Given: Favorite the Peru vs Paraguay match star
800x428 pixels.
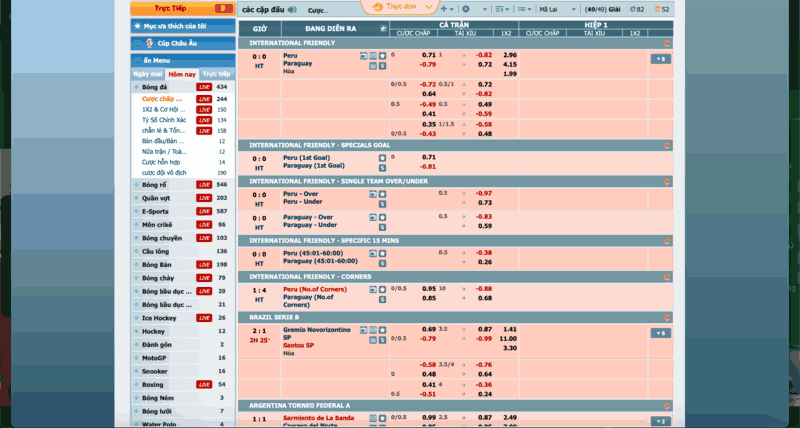Looking at the screenshot, I should (x=383, y=55).
